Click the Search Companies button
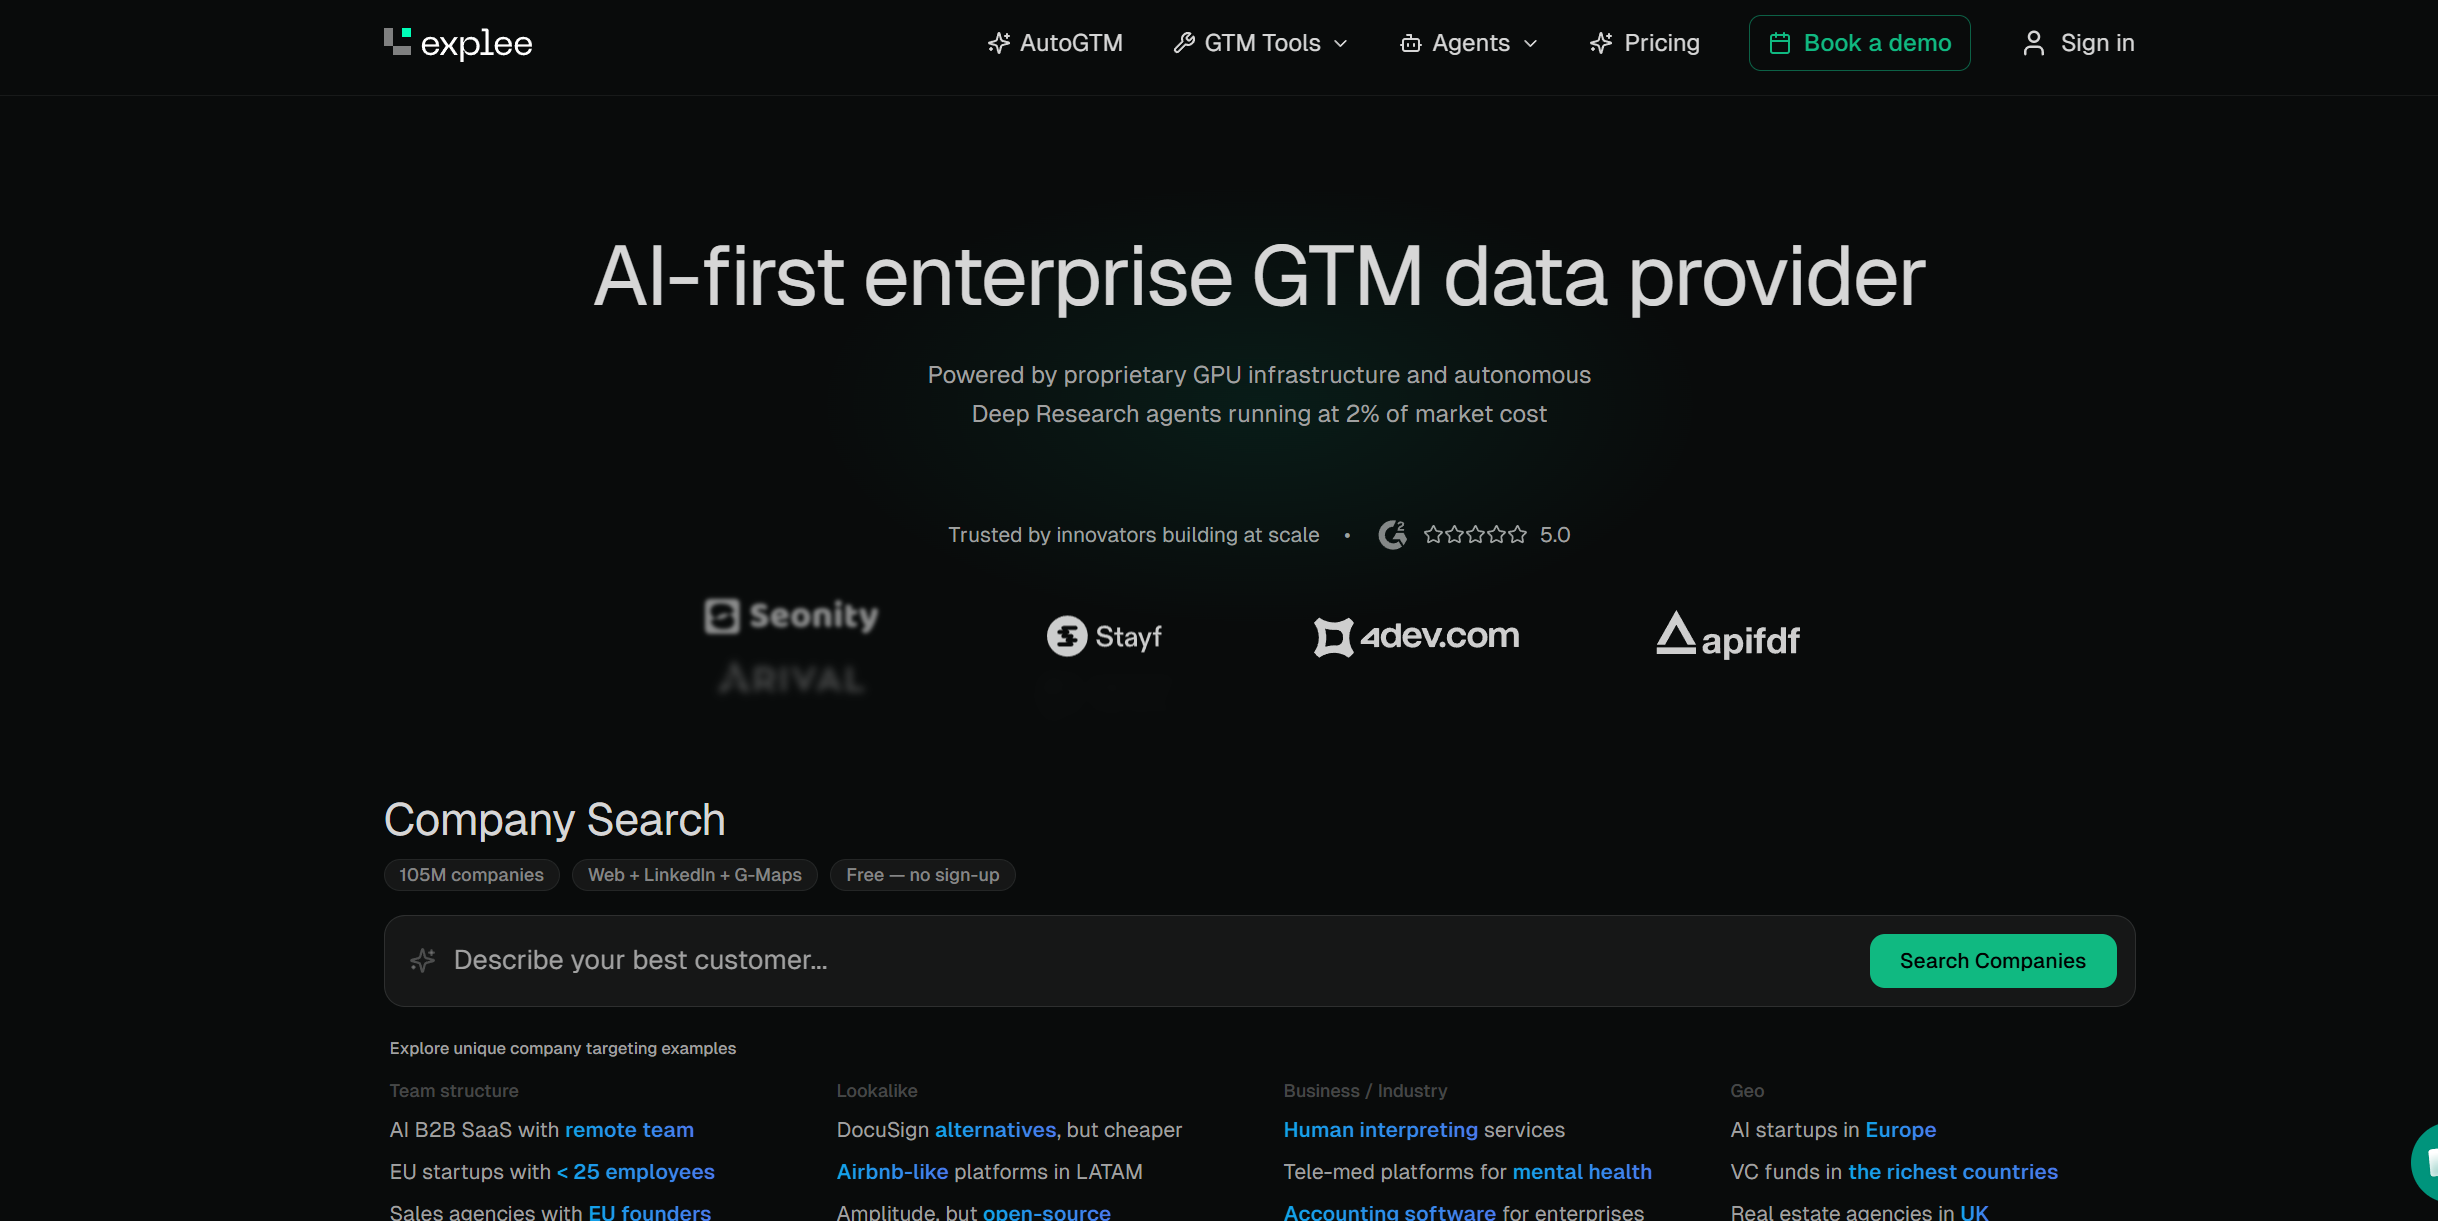This screenshot has width=2438, height=1221. point(1992,961)
